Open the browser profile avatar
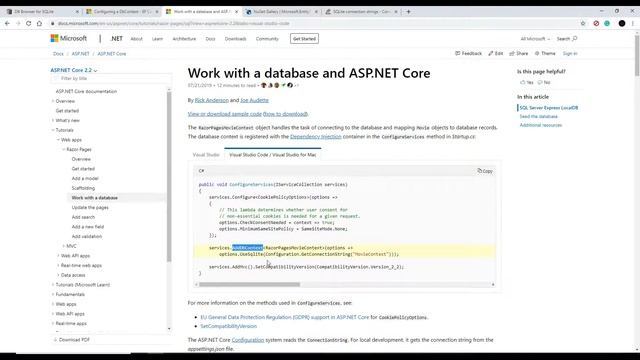The width and height of the screenshot is (640, 360). tap(622, 24)
